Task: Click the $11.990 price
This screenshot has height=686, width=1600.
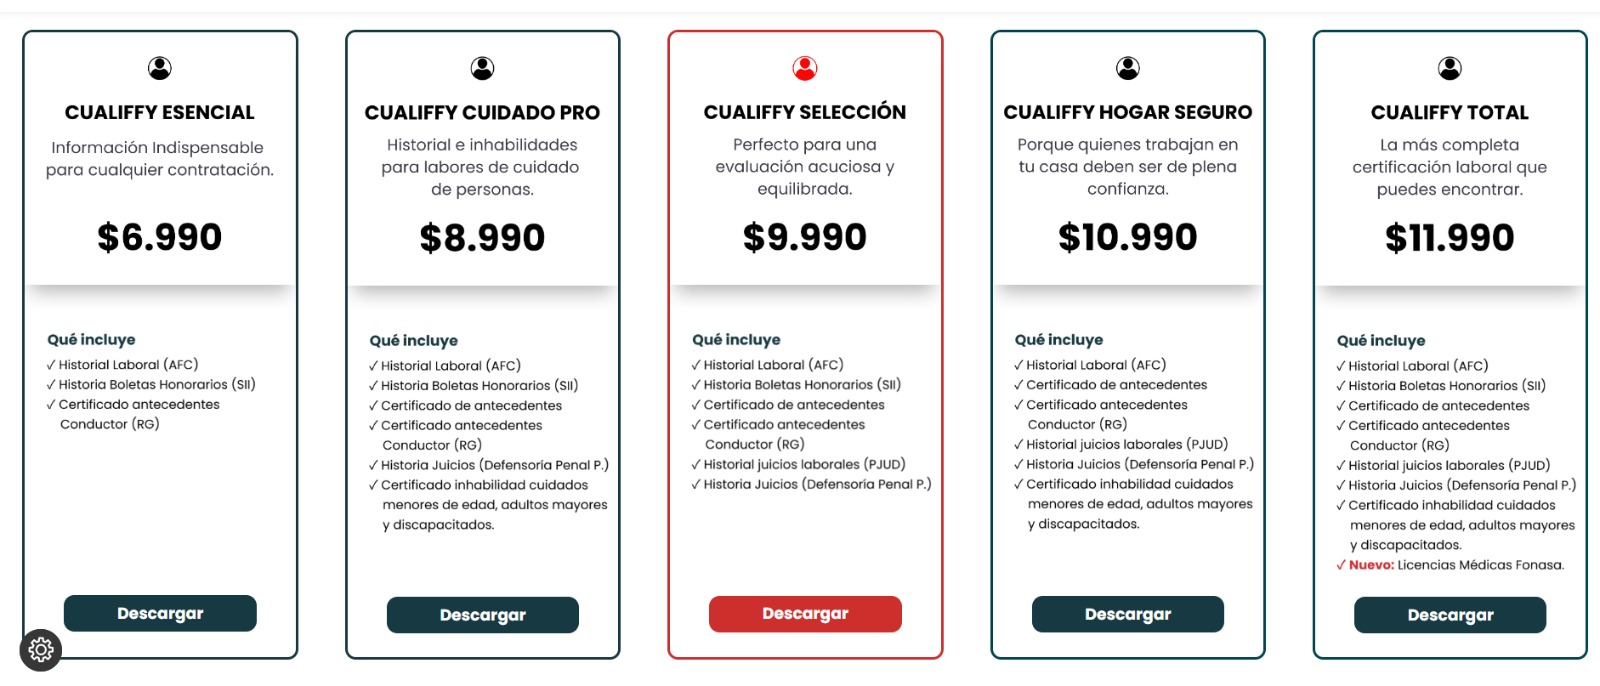Action: [1450, 237]
